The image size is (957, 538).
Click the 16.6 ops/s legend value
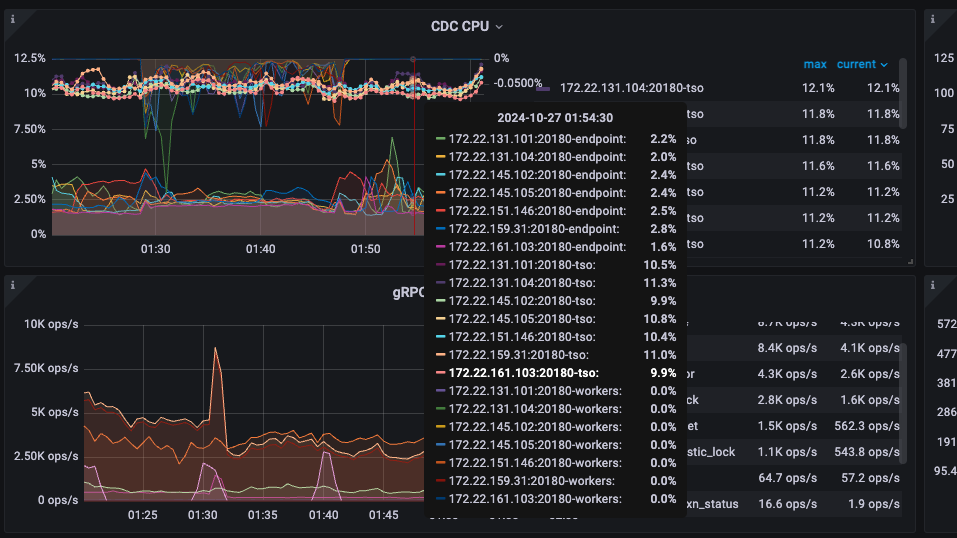(x=787, y=504)
